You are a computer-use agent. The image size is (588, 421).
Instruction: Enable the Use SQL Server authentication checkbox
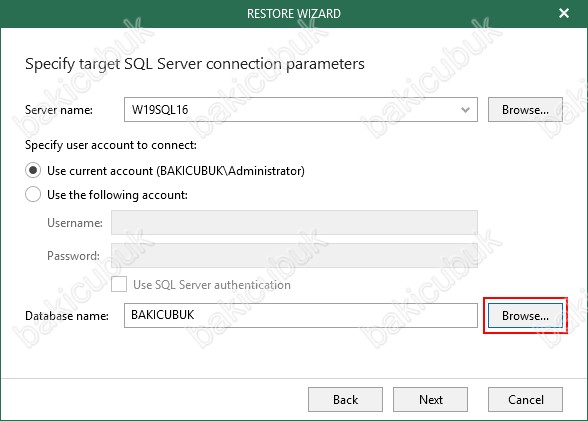(119, 285)
